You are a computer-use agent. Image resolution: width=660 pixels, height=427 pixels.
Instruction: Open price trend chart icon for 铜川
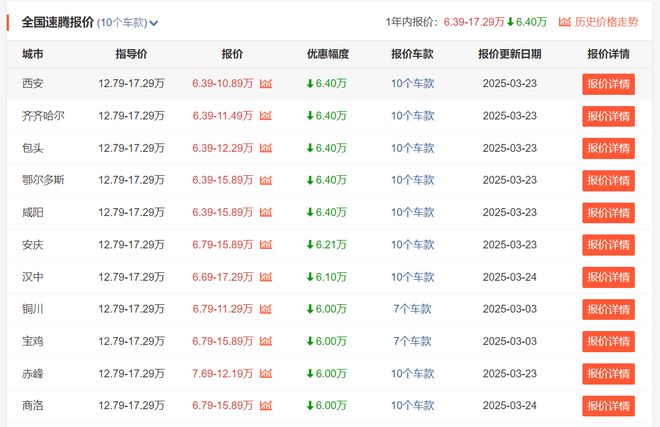(266, 309)
